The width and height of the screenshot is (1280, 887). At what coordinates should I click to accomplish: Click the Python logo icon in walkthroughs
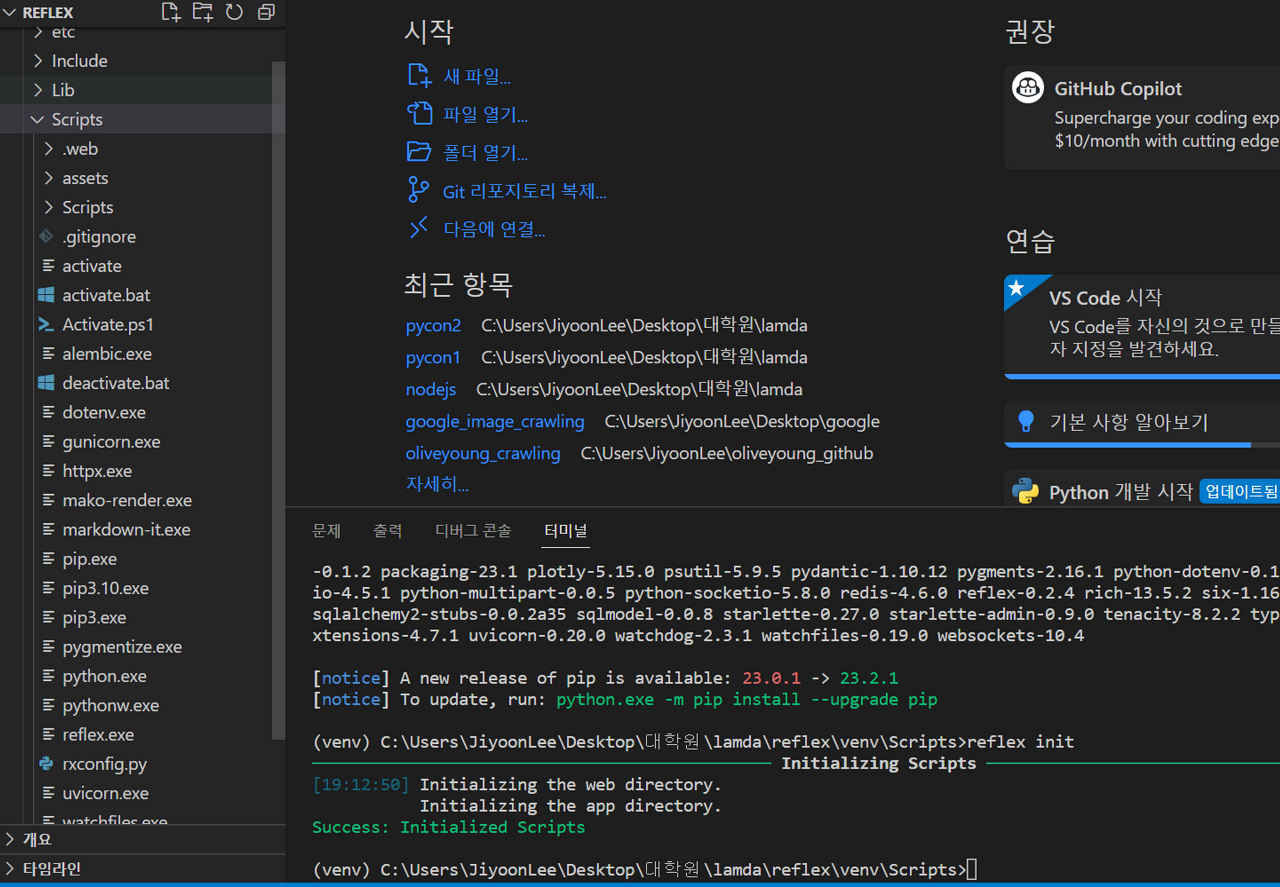pos(1025,491)
